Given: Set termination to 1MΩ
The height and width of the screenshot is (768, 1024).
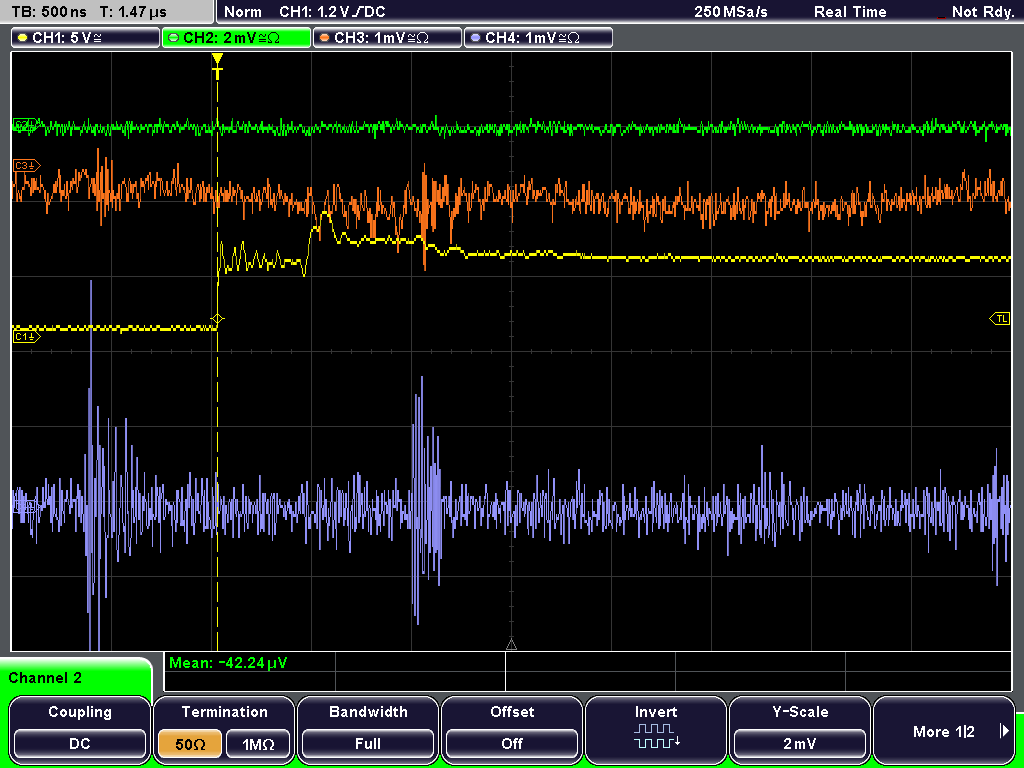Looking at the screenshot, I should 258,744.
